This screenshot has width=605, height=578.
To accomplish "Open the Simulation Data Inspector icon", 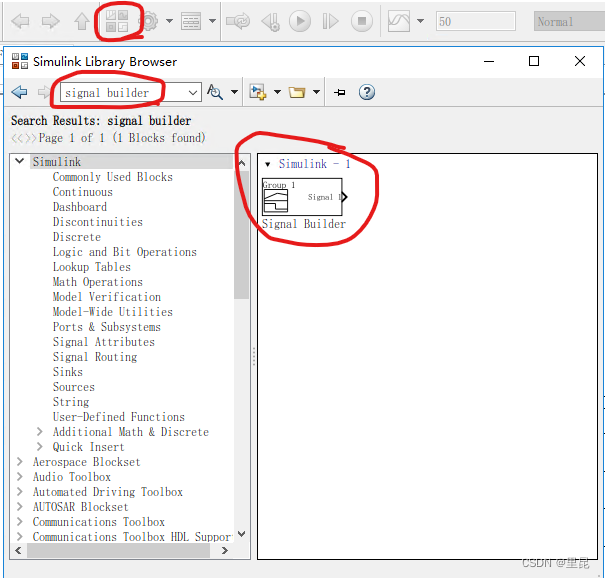I will (x=399, y=21).
